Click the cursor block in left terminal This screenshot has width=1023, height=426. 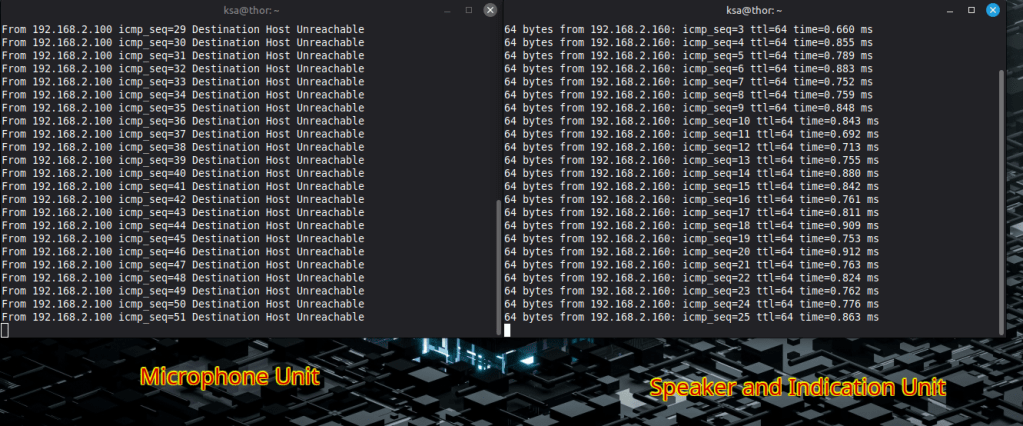pos(5,330)
